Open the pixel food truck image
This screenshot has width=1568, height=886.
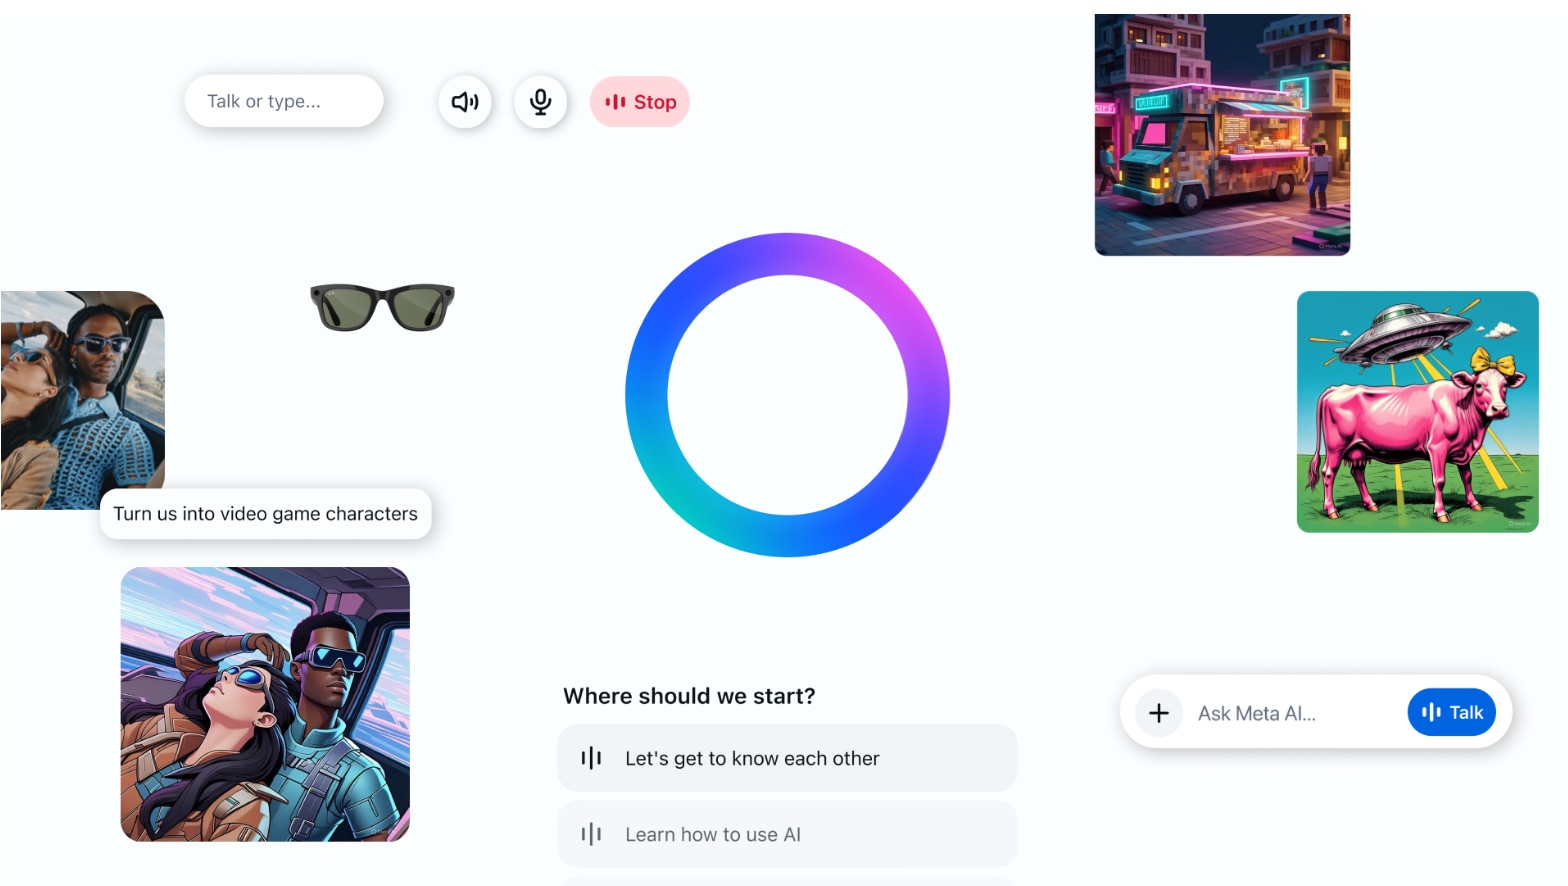(1222, 135)
